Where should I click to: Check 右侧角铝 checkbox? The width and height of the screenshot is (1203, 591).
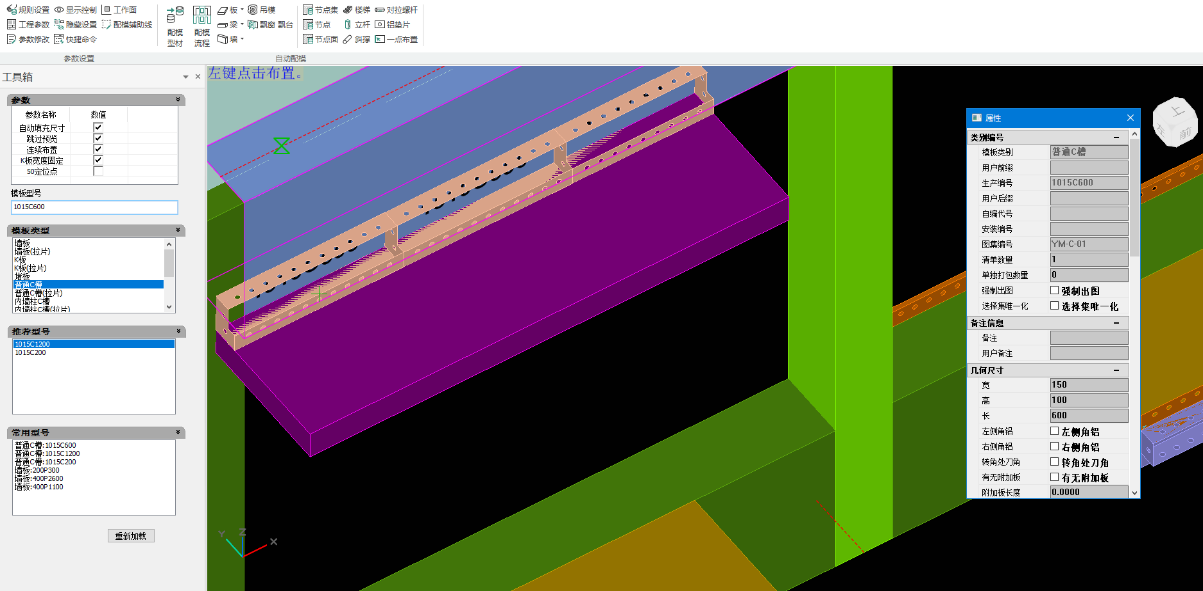tap(1054, 447)
